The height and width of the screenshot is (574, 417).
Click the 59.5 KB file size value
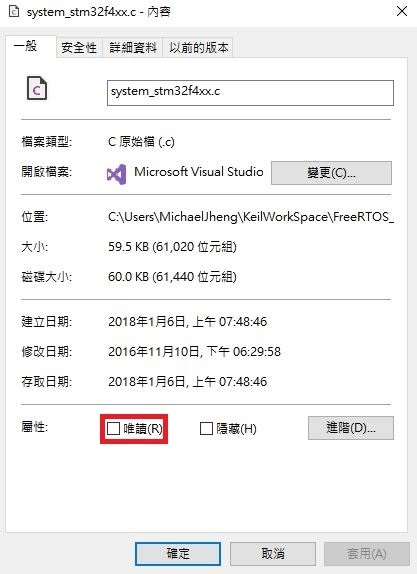click(172, 247)
